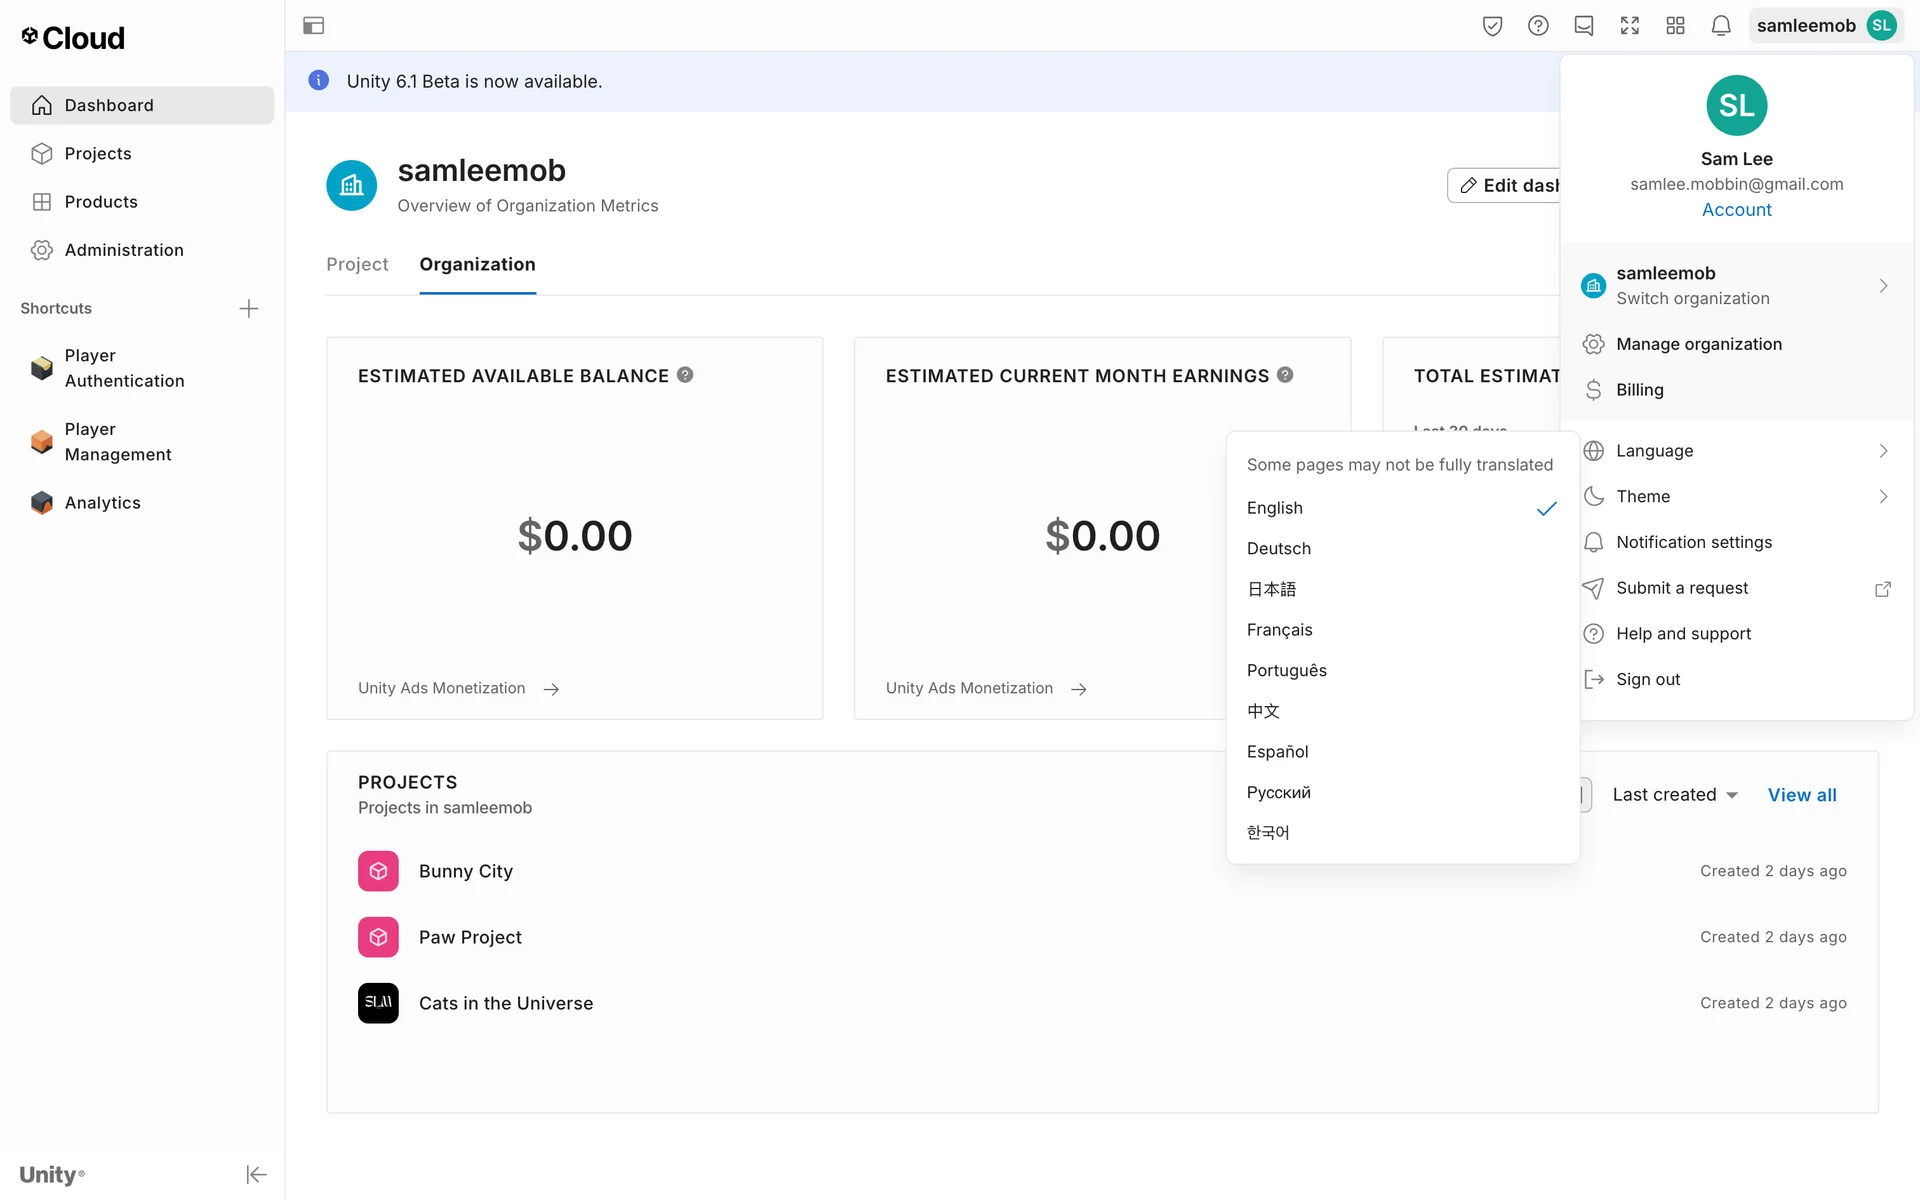Open the help question mark icon in top bar

[1538, 26]
